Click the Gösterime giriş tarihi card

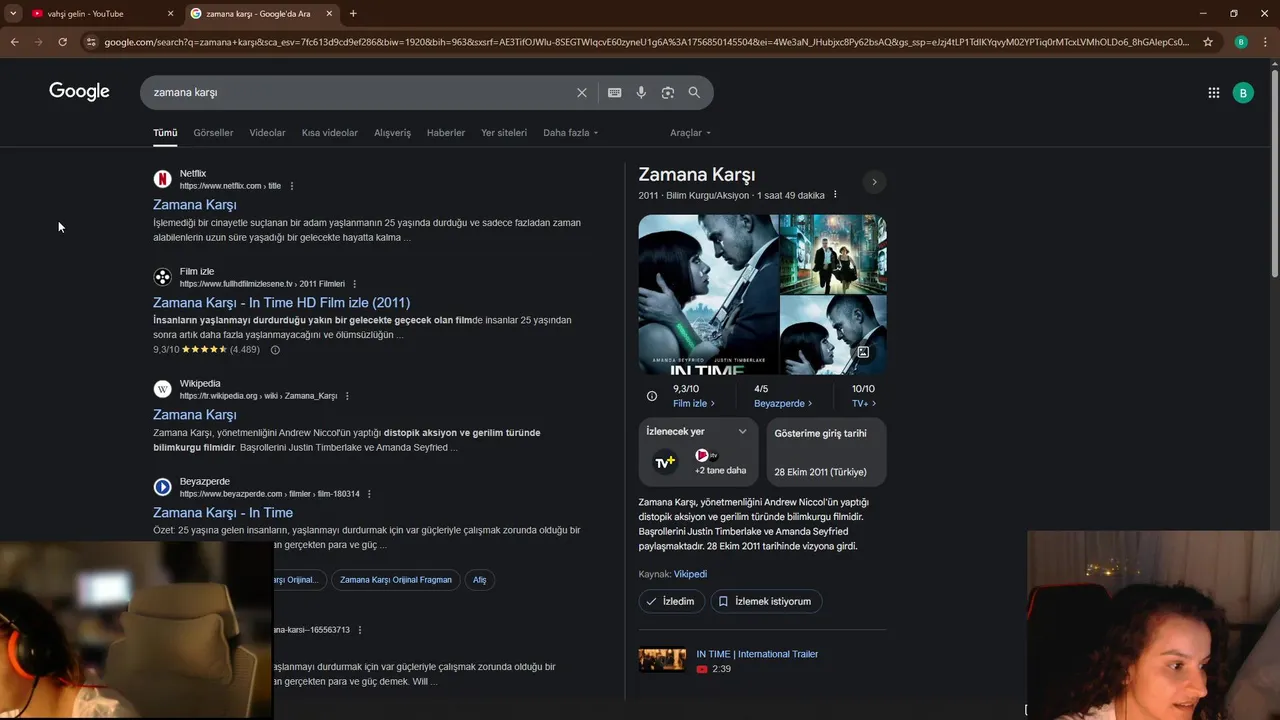tap(827, 452)
